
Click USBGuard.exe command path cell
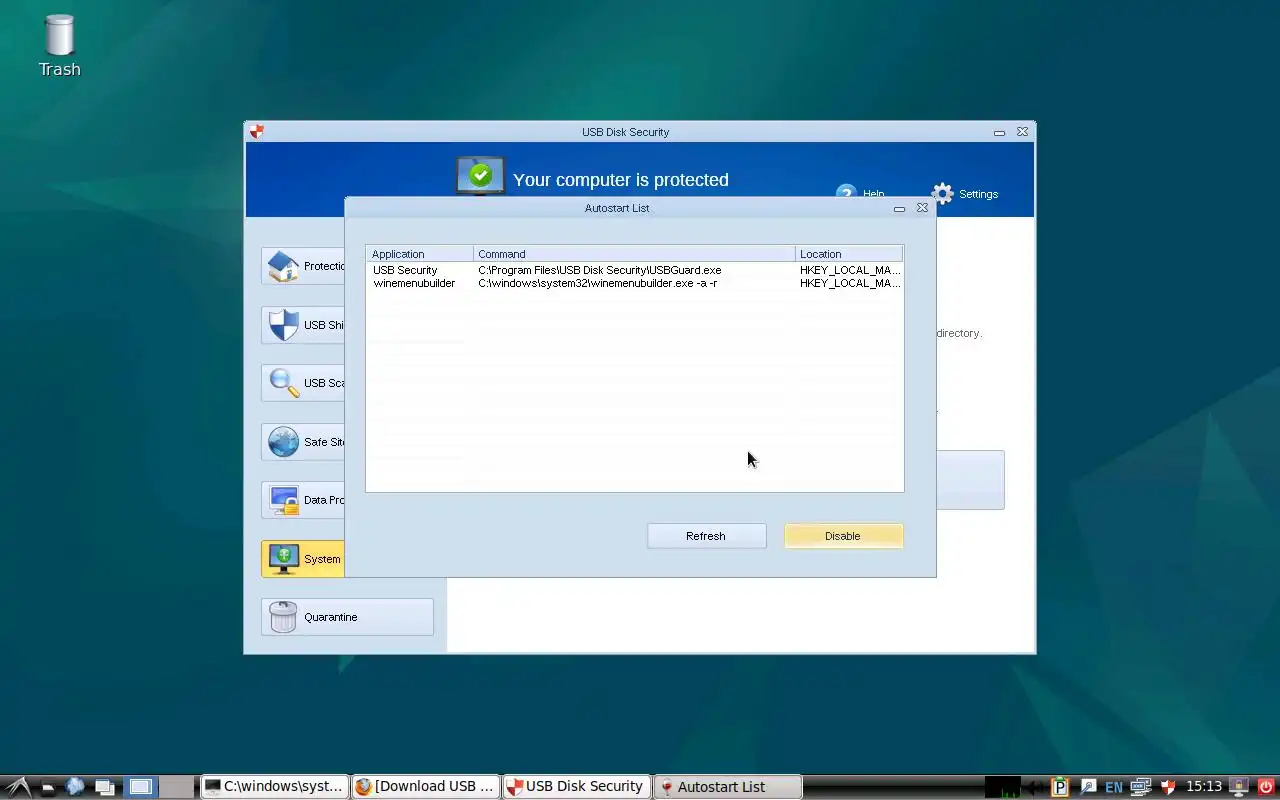coord(600,270)
